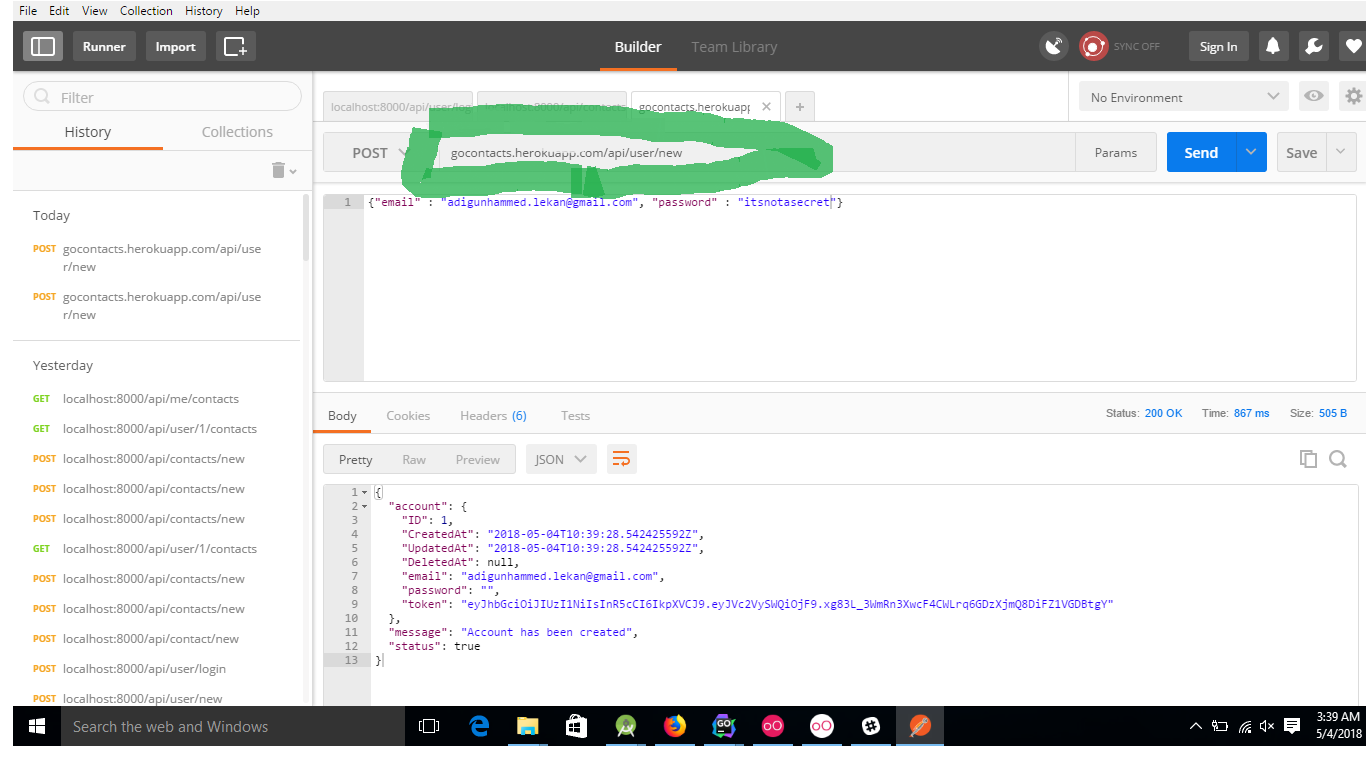Viewport: 1366px width, 768px height.
Task: Open Firefox from taskbar
Action: [675, 726]
